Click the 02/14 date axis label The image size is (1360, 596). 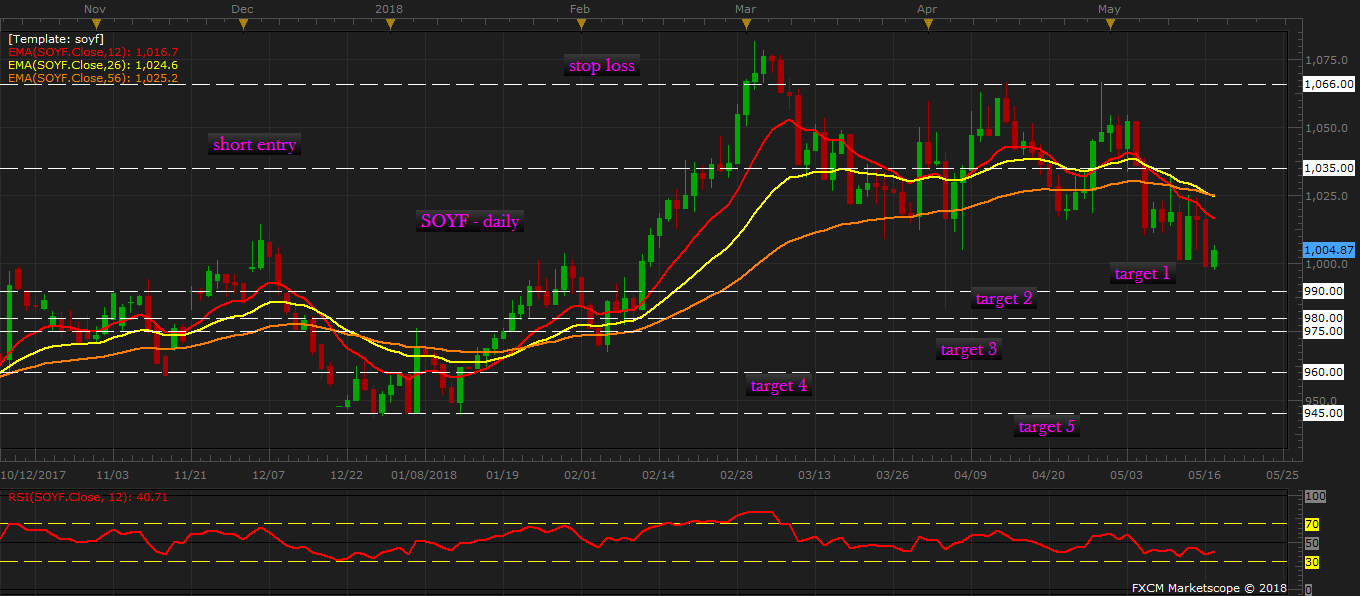pos(658,475)
